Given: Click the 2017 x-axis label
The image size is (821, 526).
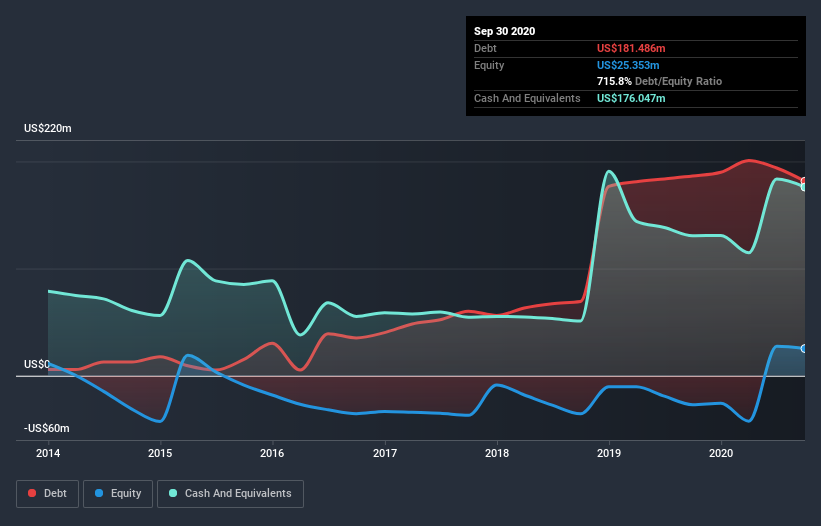Looking at the screenshot, I should pyautogui.click(x=385, y=453).
